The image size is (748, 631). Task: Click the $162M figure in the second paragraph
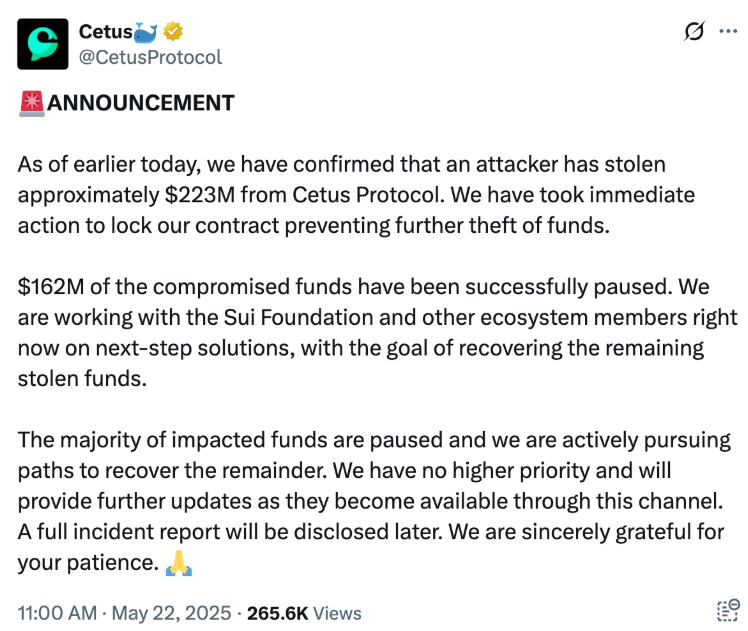coord(48,288)
